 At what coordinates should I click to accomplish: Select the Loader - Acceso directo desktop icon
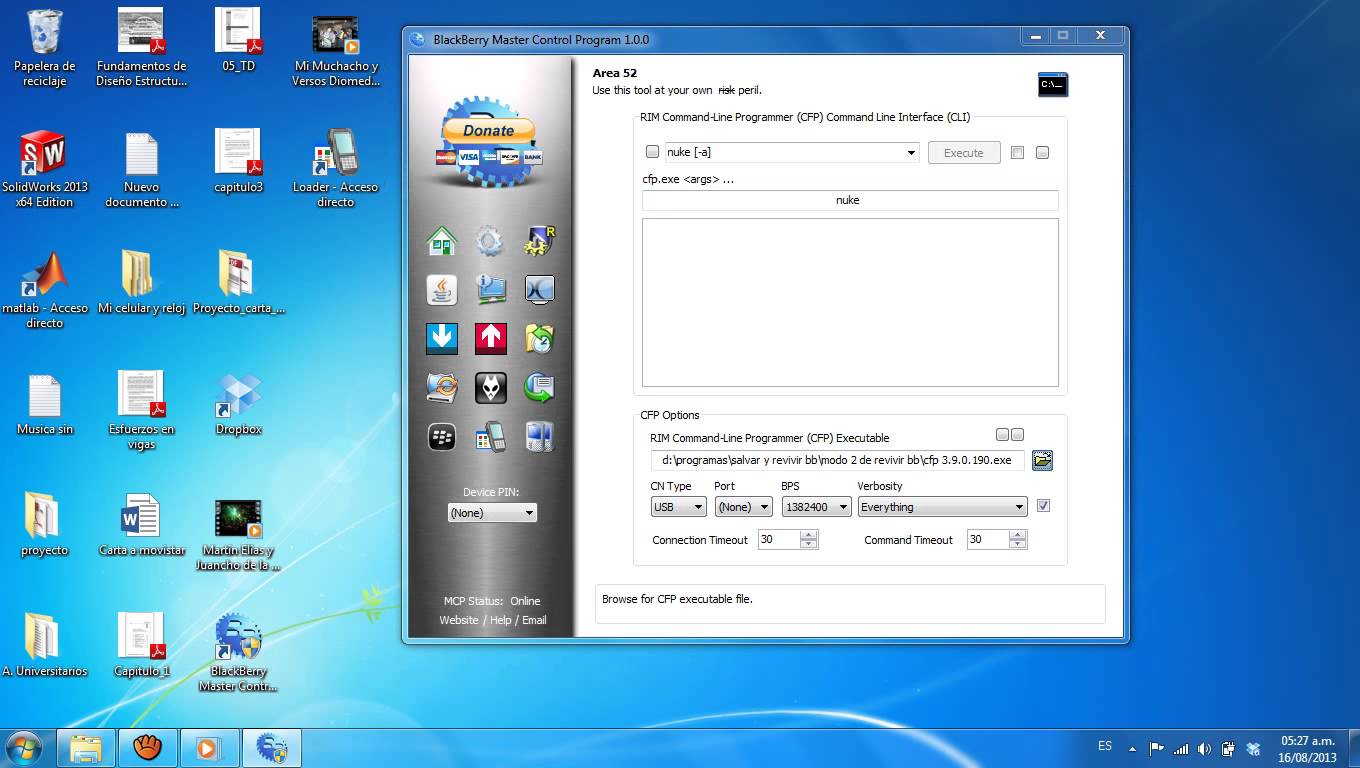[x=336, y=168]
